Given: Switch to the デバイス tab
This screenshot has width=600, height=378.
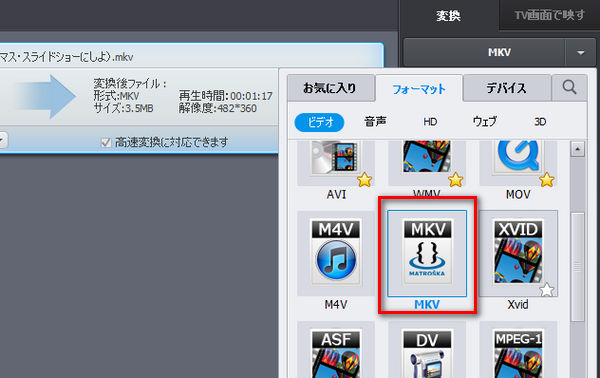Looking at the screenshot, I should (x=507, y=88).
